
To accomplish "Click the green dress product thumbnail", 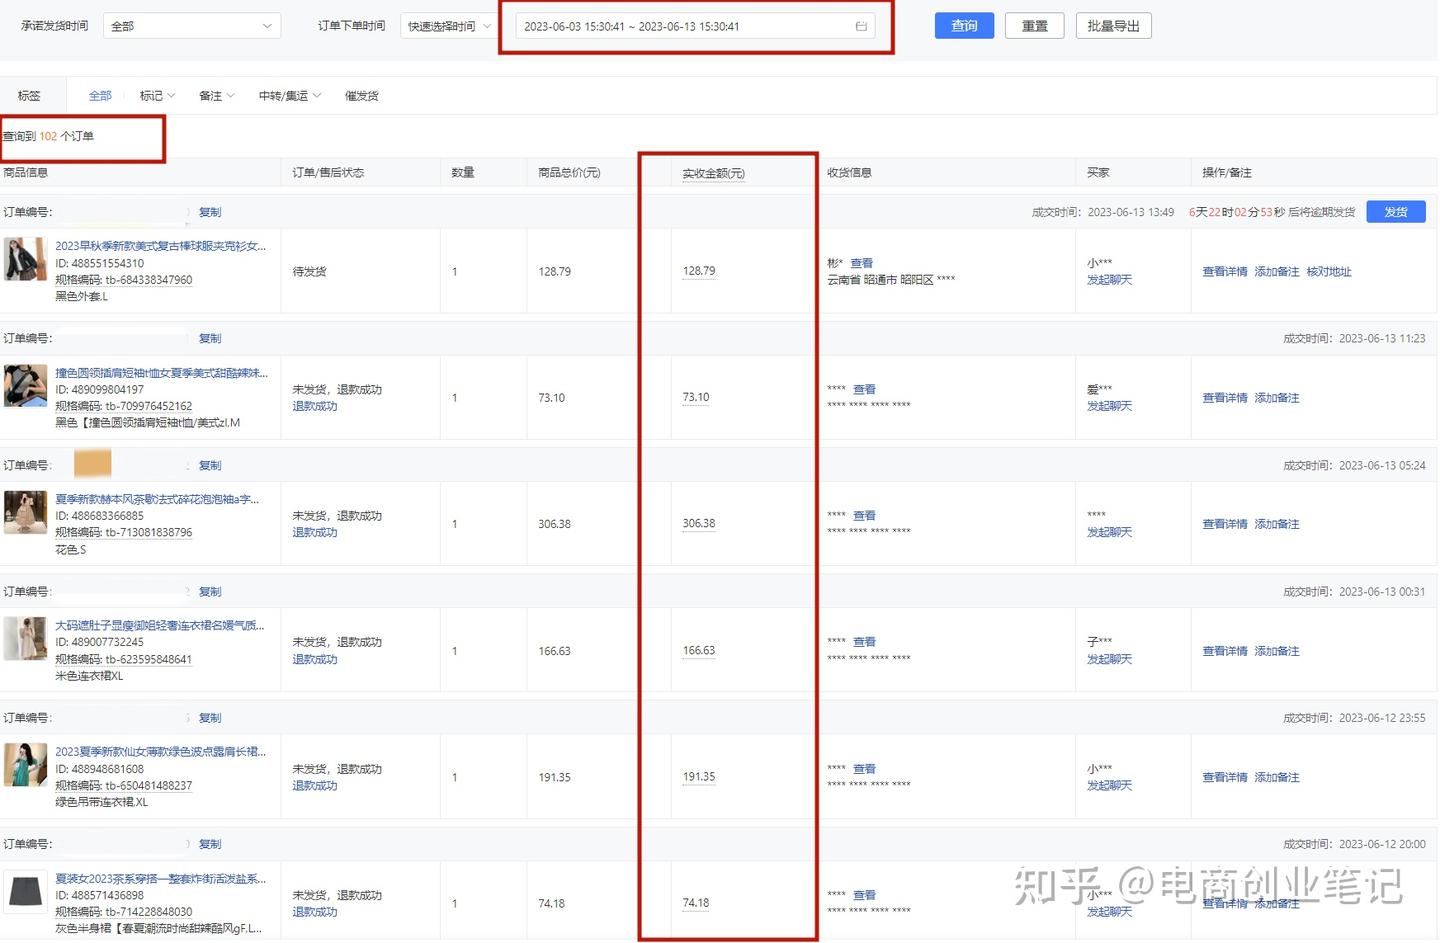I will [x=25, y=764].
